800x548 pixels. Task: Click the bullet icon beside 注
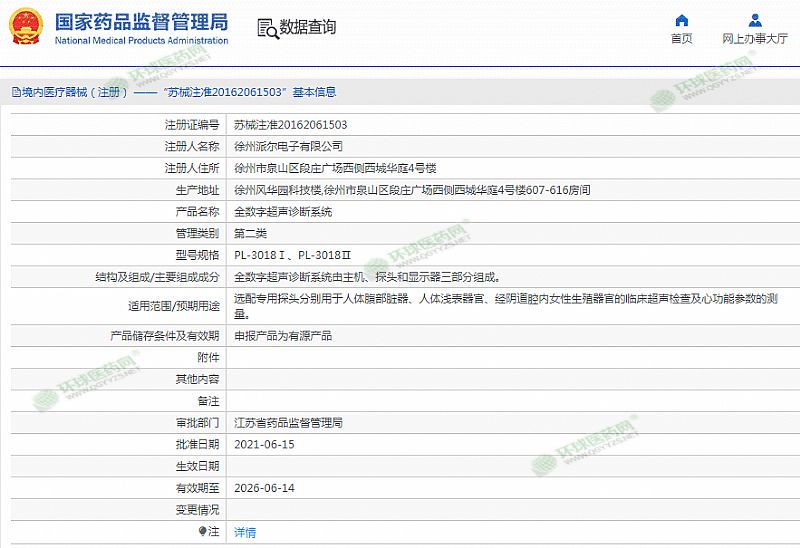(203, 532)
